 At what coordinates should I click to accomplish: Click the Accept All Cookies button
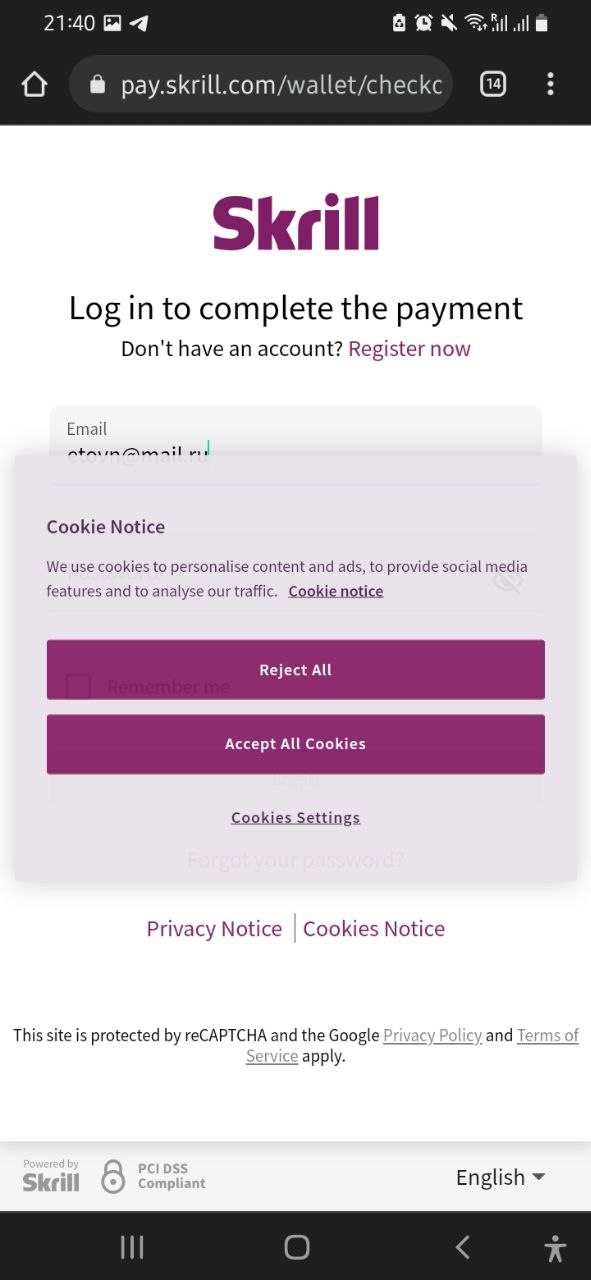point(296,744)
